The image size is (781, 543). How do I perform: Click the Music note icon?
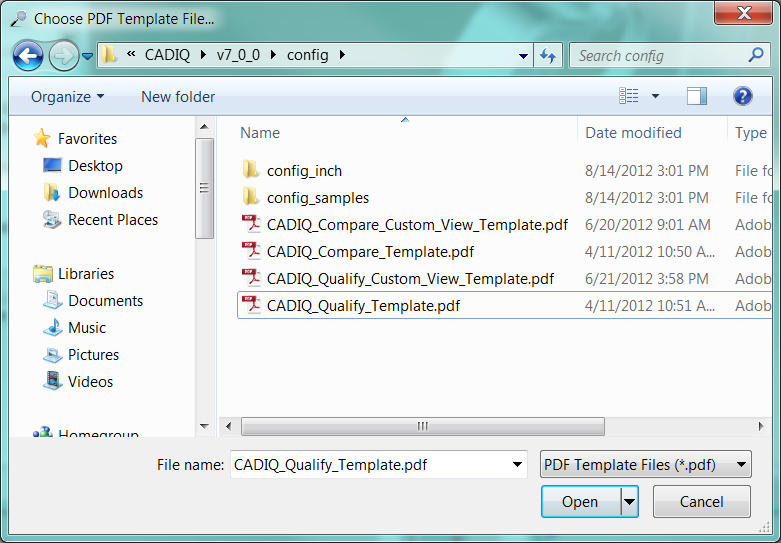coord(53,327)
